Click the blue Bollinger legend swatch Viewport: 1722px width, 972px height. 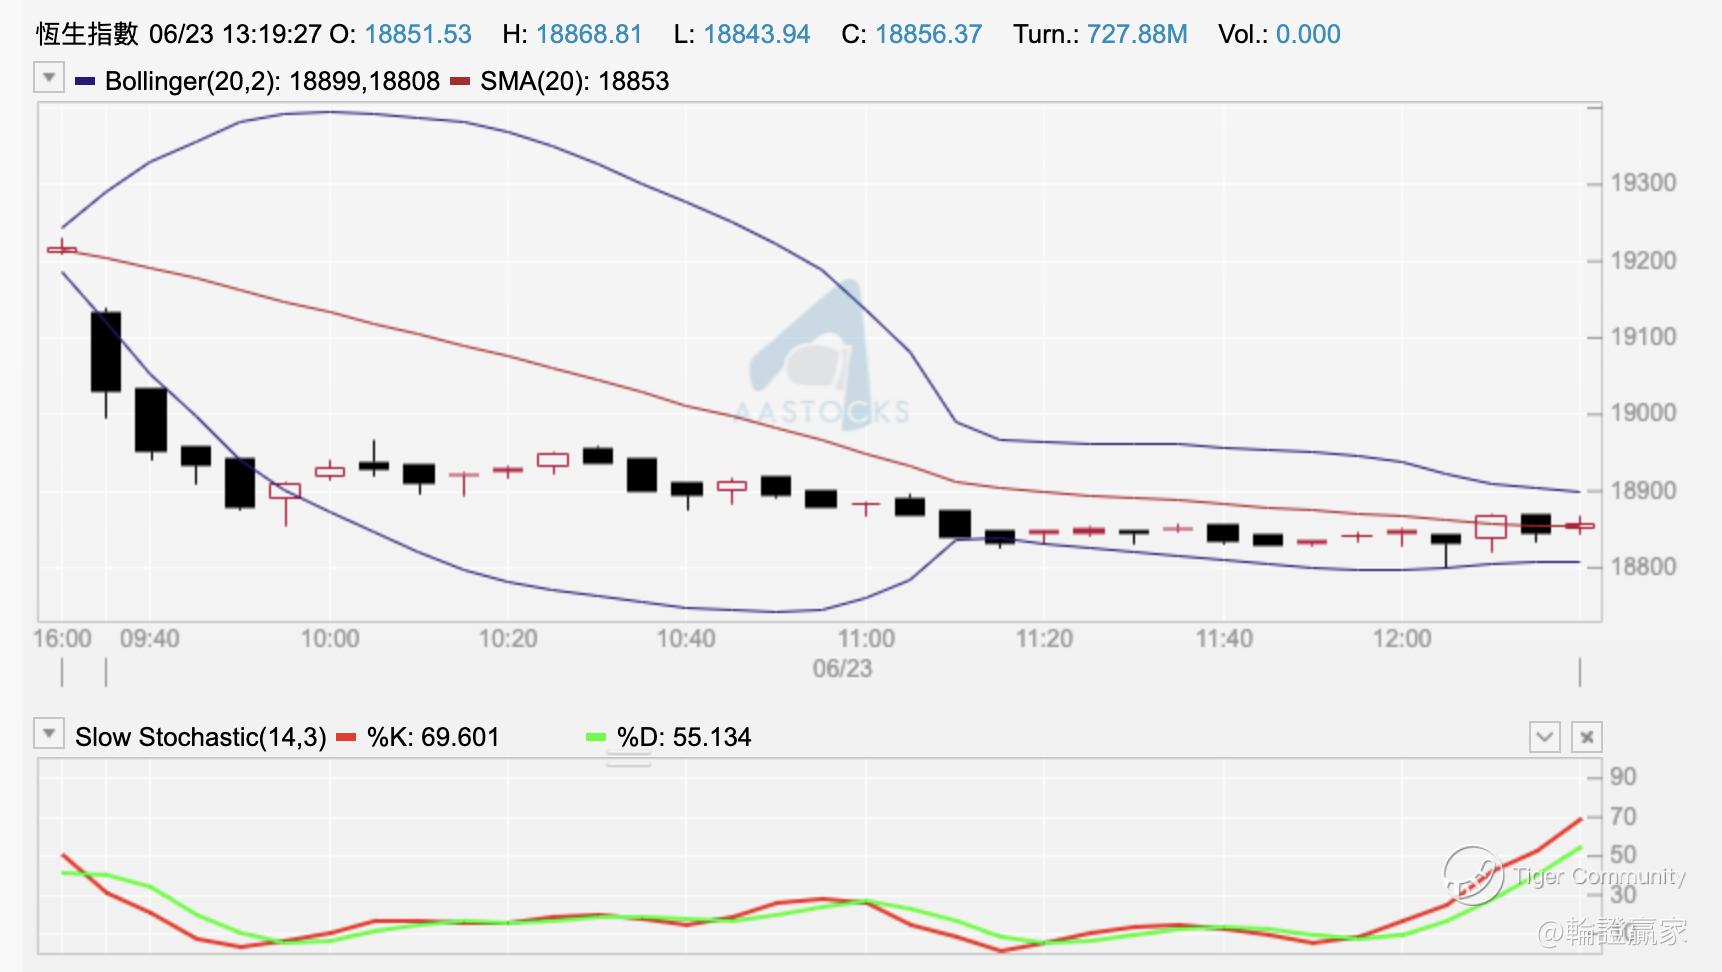click(x=85, y=81)
